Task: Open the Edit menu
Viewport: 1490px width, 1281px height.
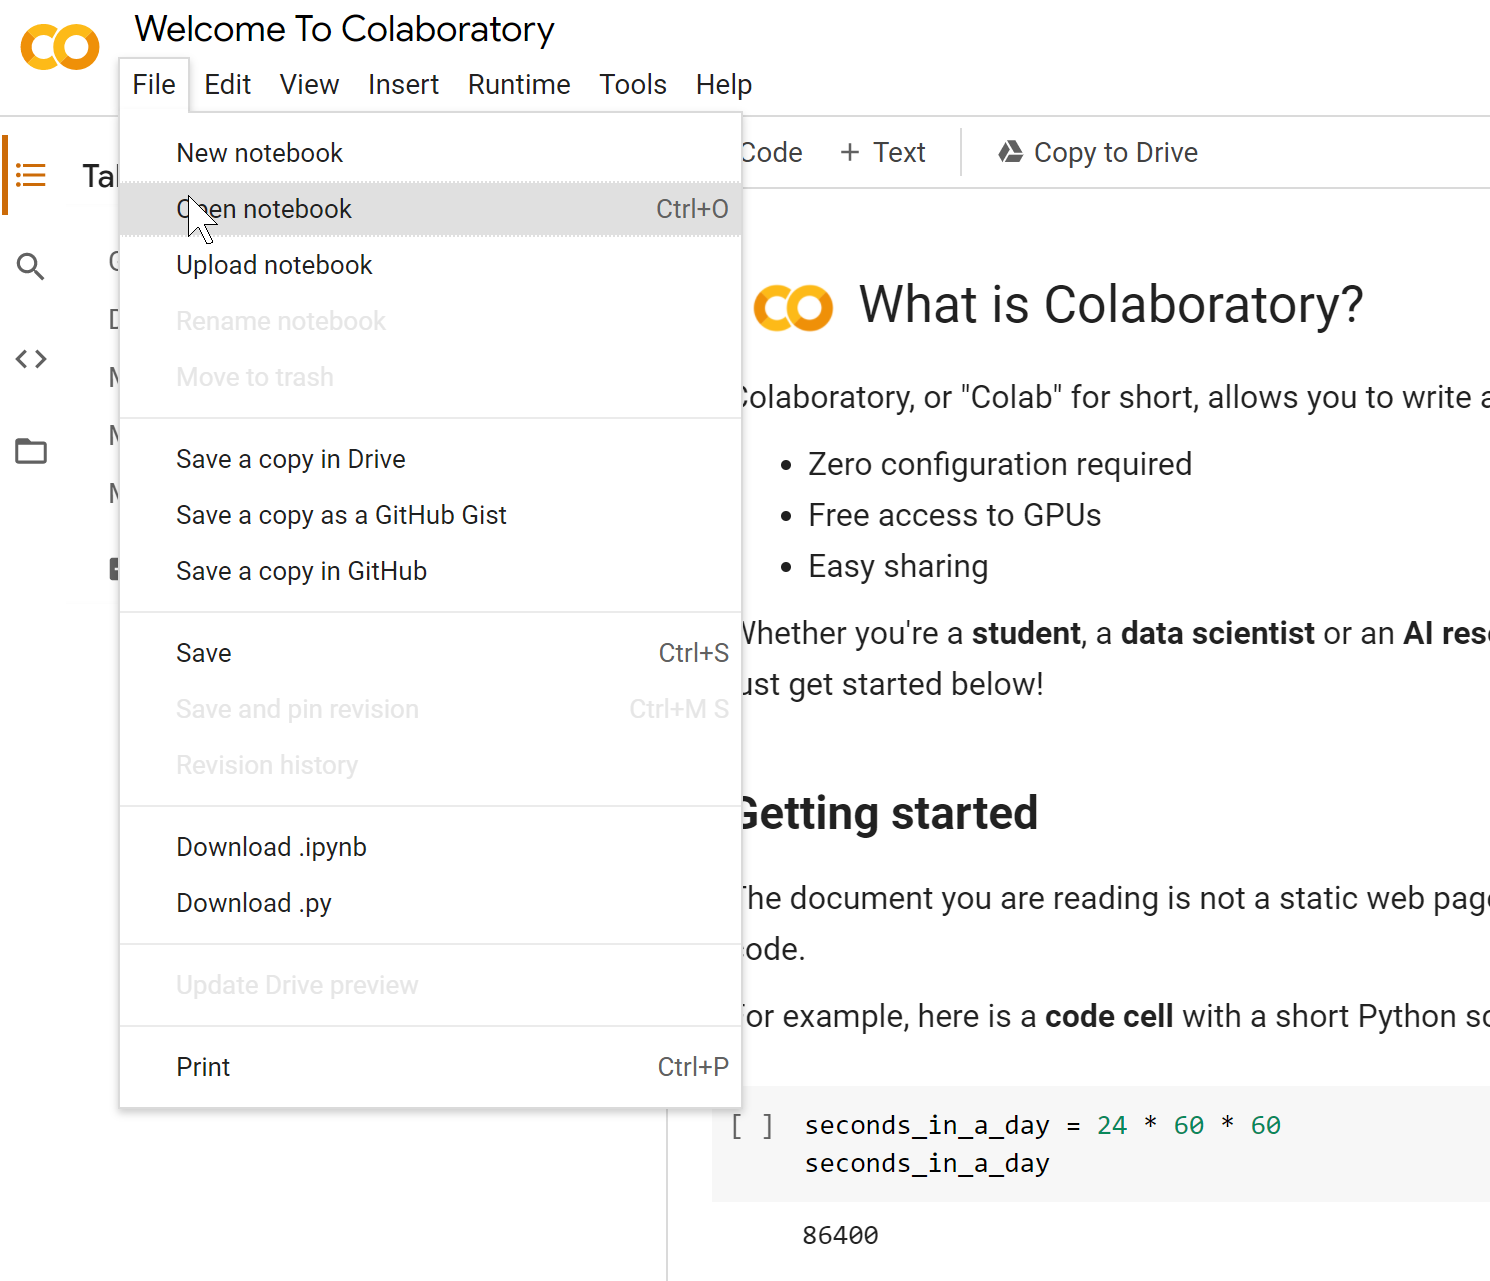Action: [x=228, y=85]
